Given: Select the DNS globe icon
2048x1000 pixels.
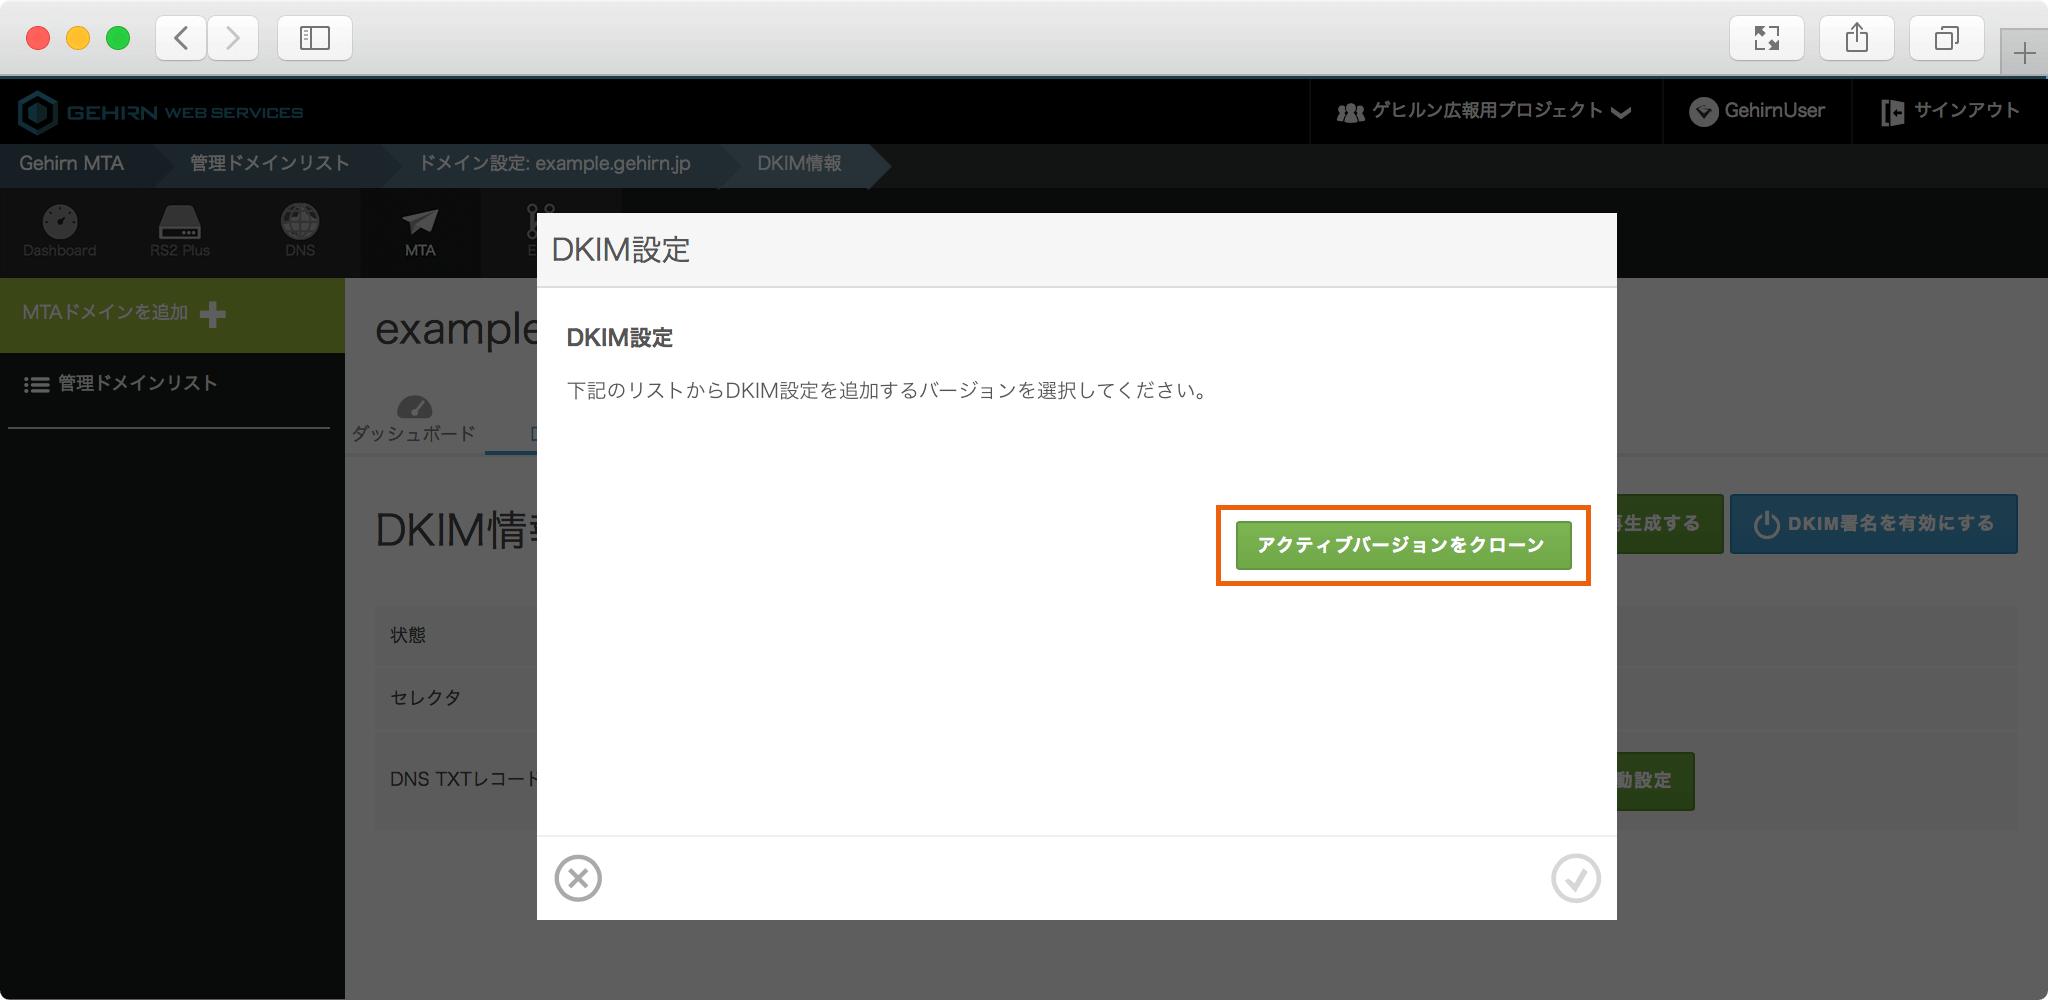Looking at the screenshot, I should point(300,222).
